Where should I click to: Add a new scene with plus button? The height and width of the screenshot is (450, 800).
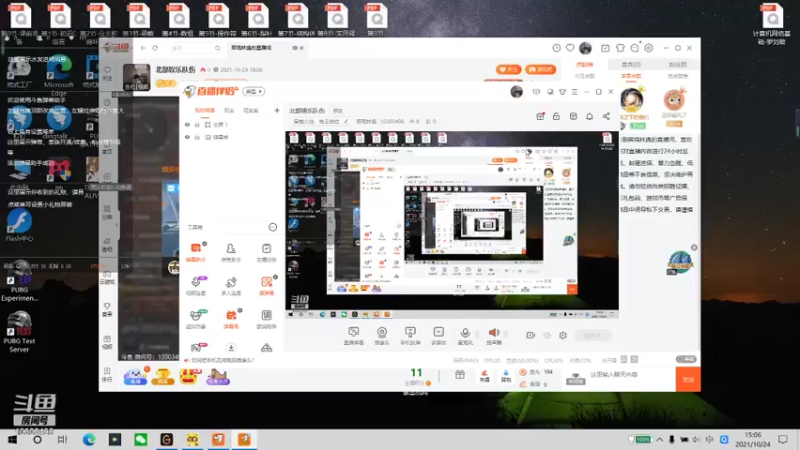[x=277, y=110]
